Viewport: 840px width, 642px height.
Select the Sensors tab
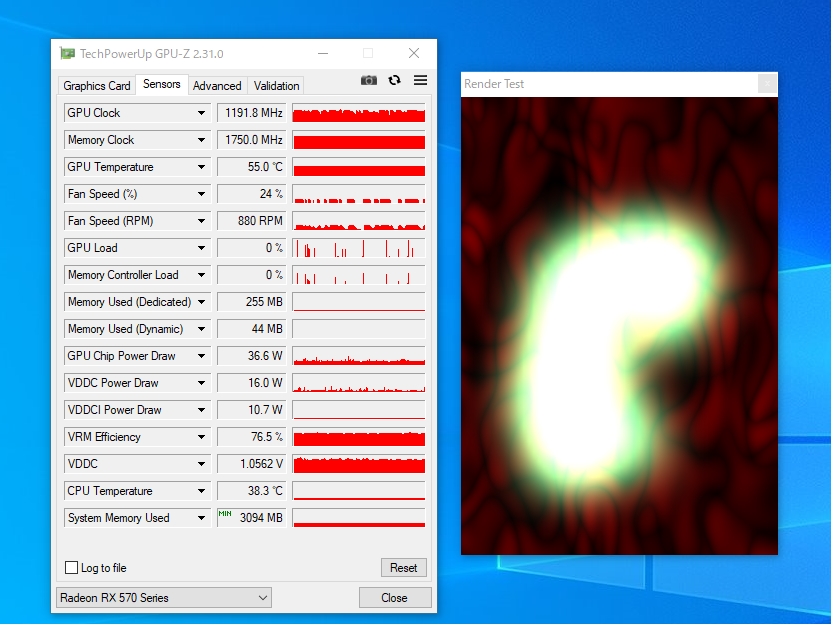(x=161, y=84)
